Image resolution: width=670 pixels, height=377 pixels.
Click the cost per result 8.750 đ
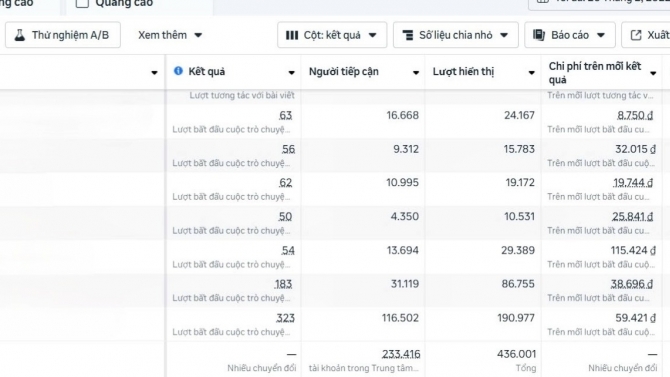[635, 115]
